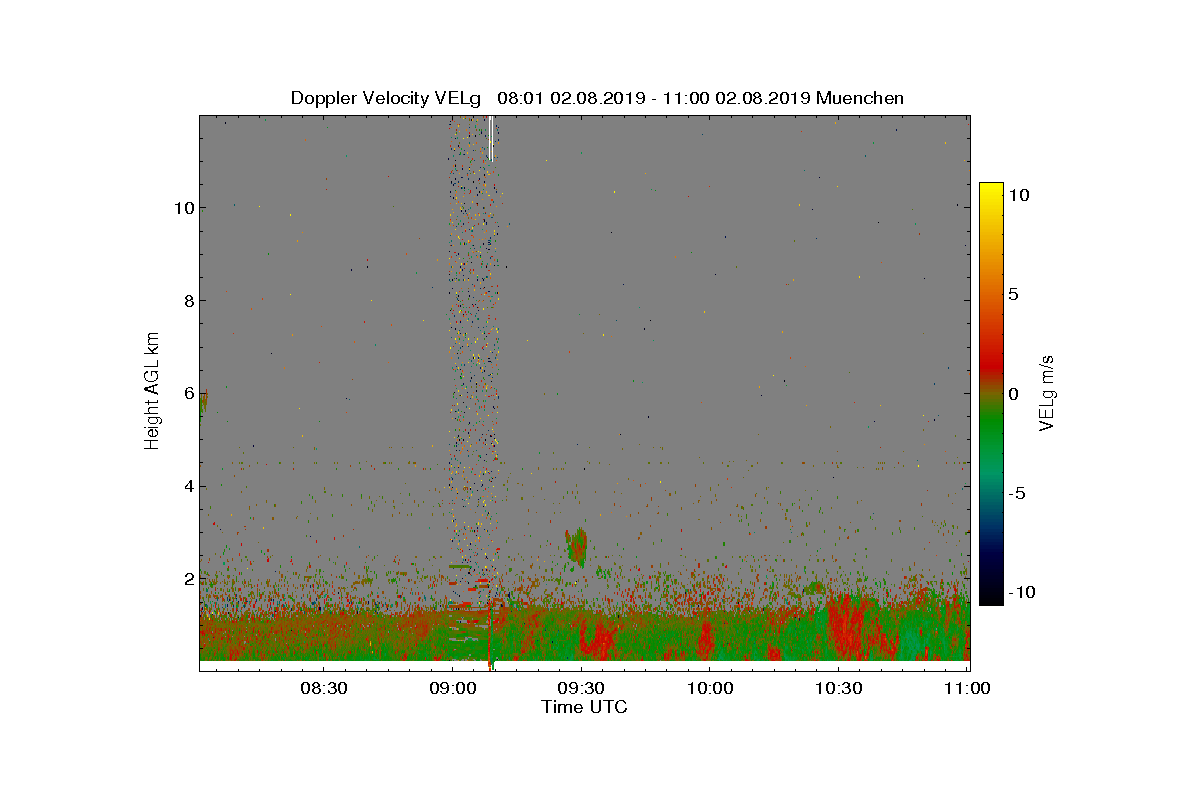Click the colorbar value -5

pos(1015,493)
